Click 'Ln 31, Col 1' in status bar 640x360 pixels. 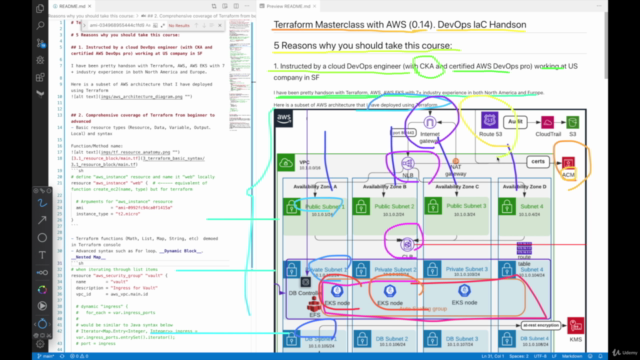[x=493, y=356]
